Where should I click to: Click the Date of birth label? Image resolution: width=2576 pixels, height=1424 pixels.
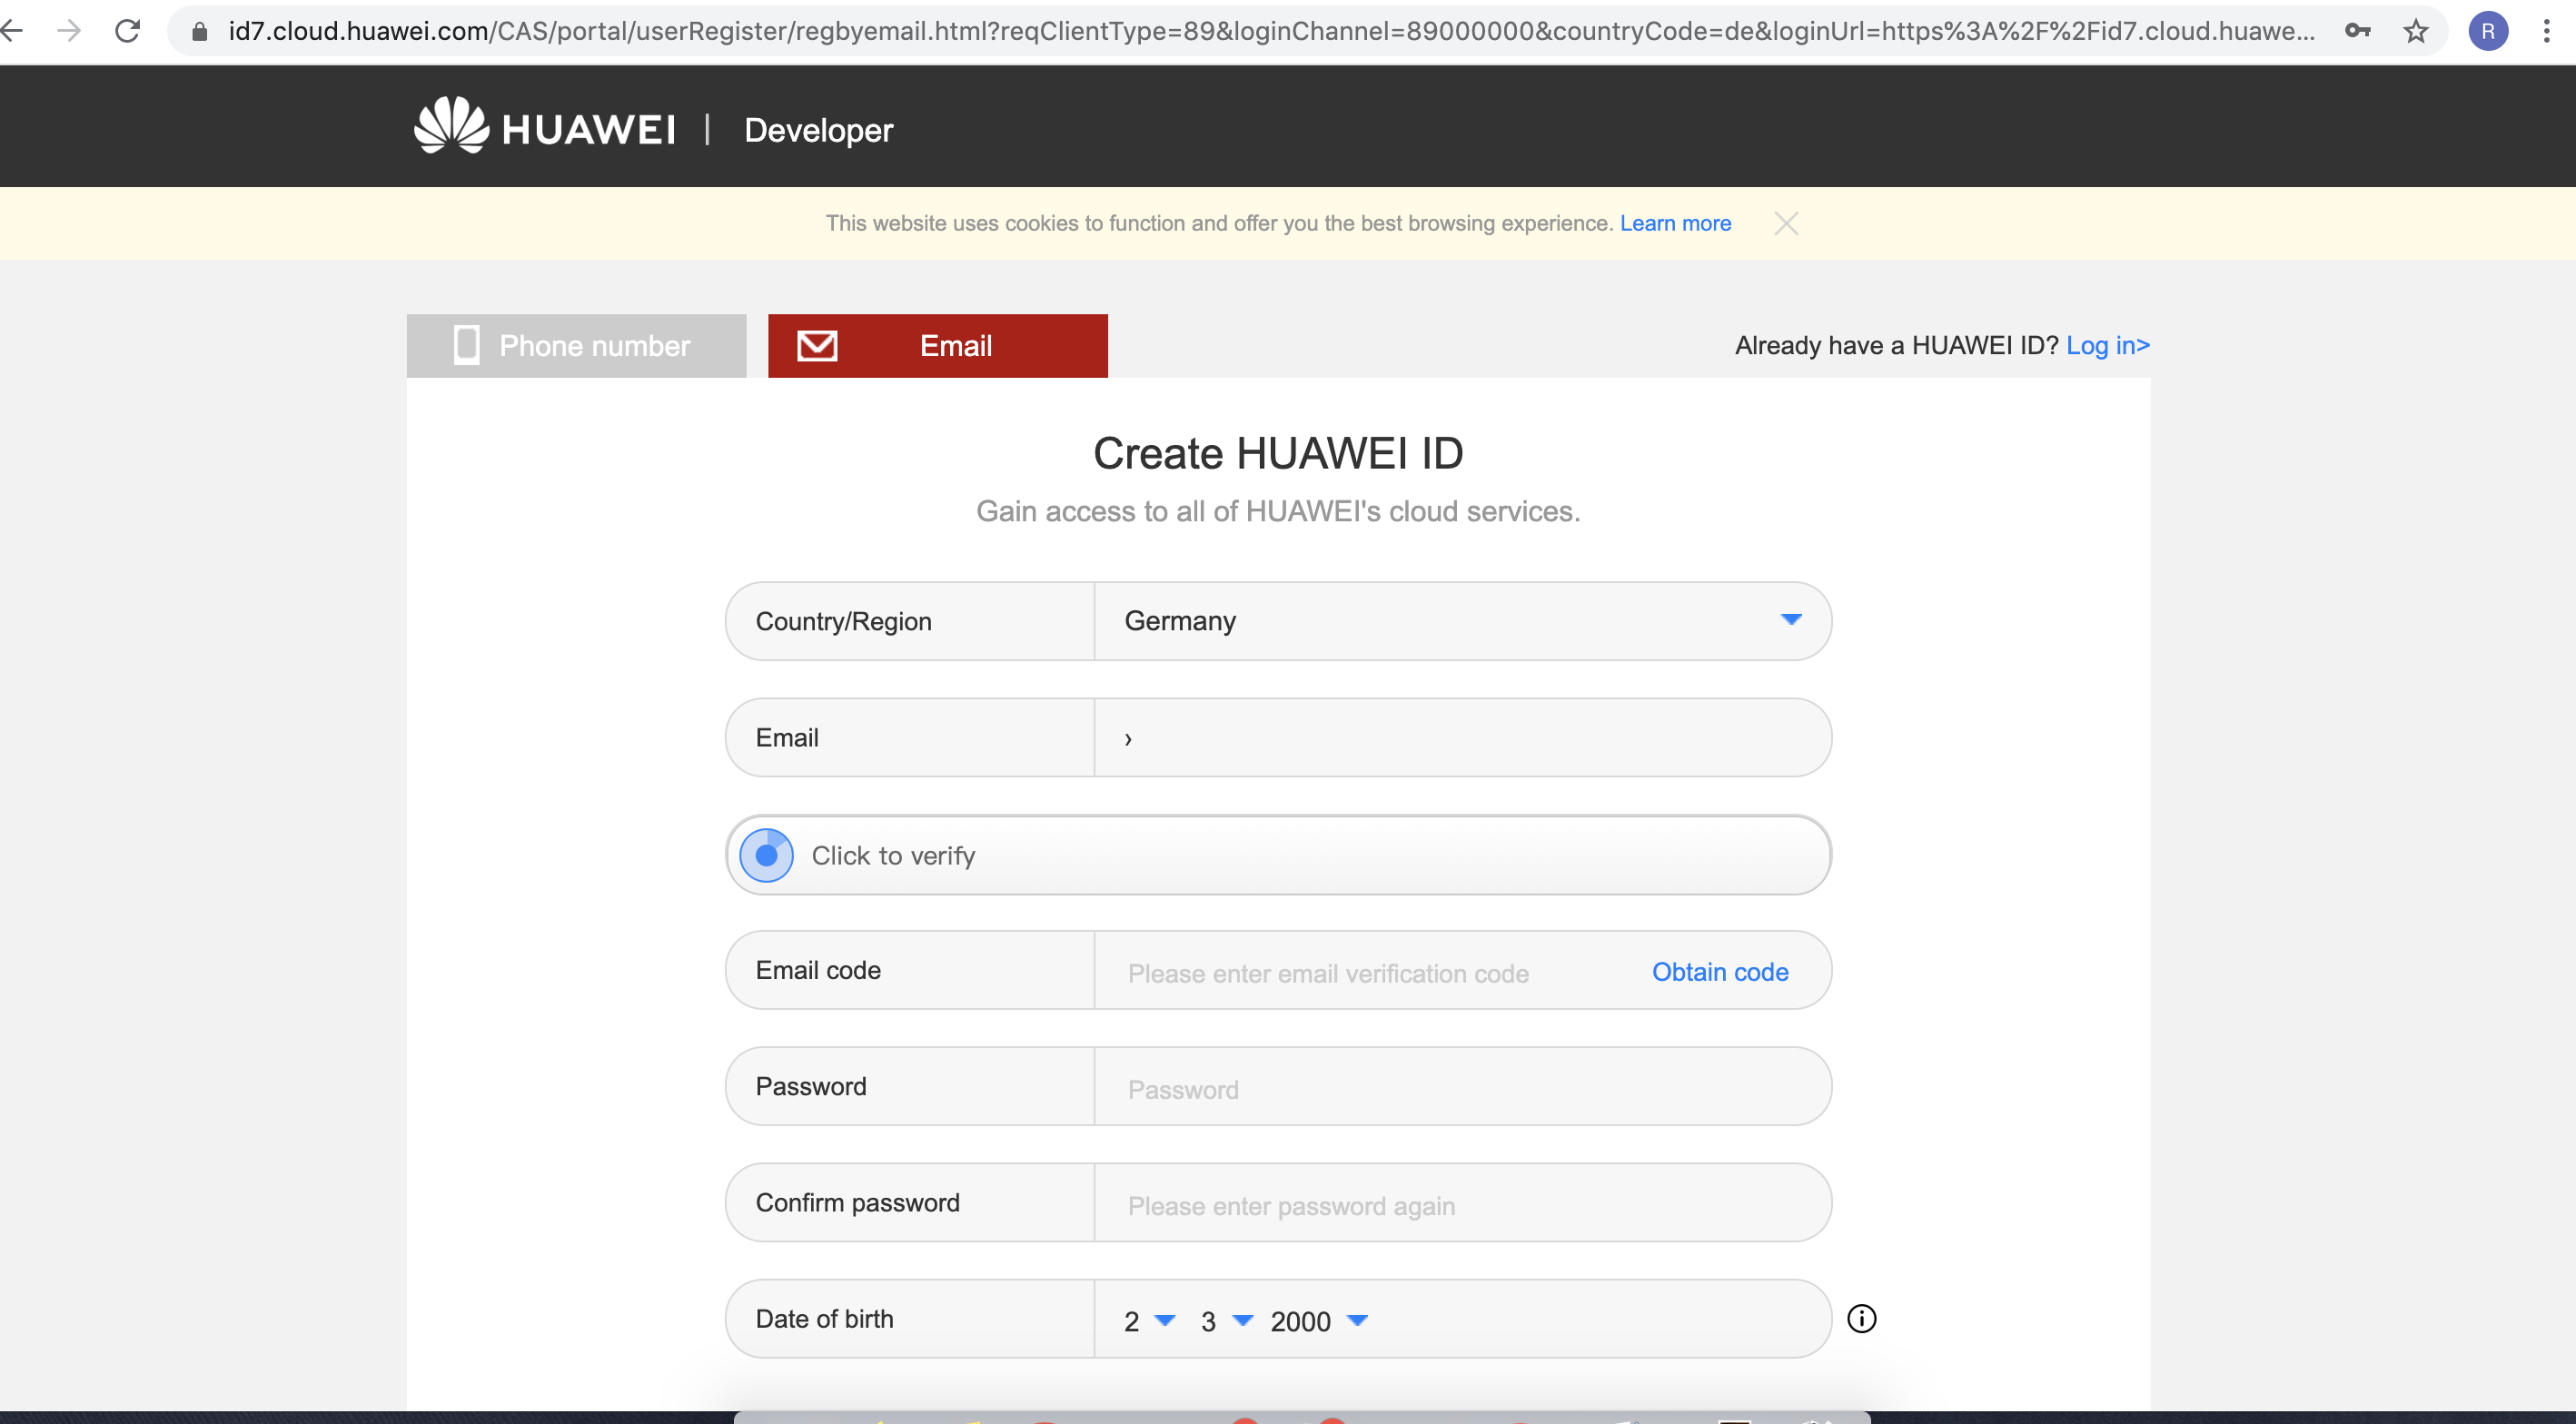click(x=824, y=1319)
